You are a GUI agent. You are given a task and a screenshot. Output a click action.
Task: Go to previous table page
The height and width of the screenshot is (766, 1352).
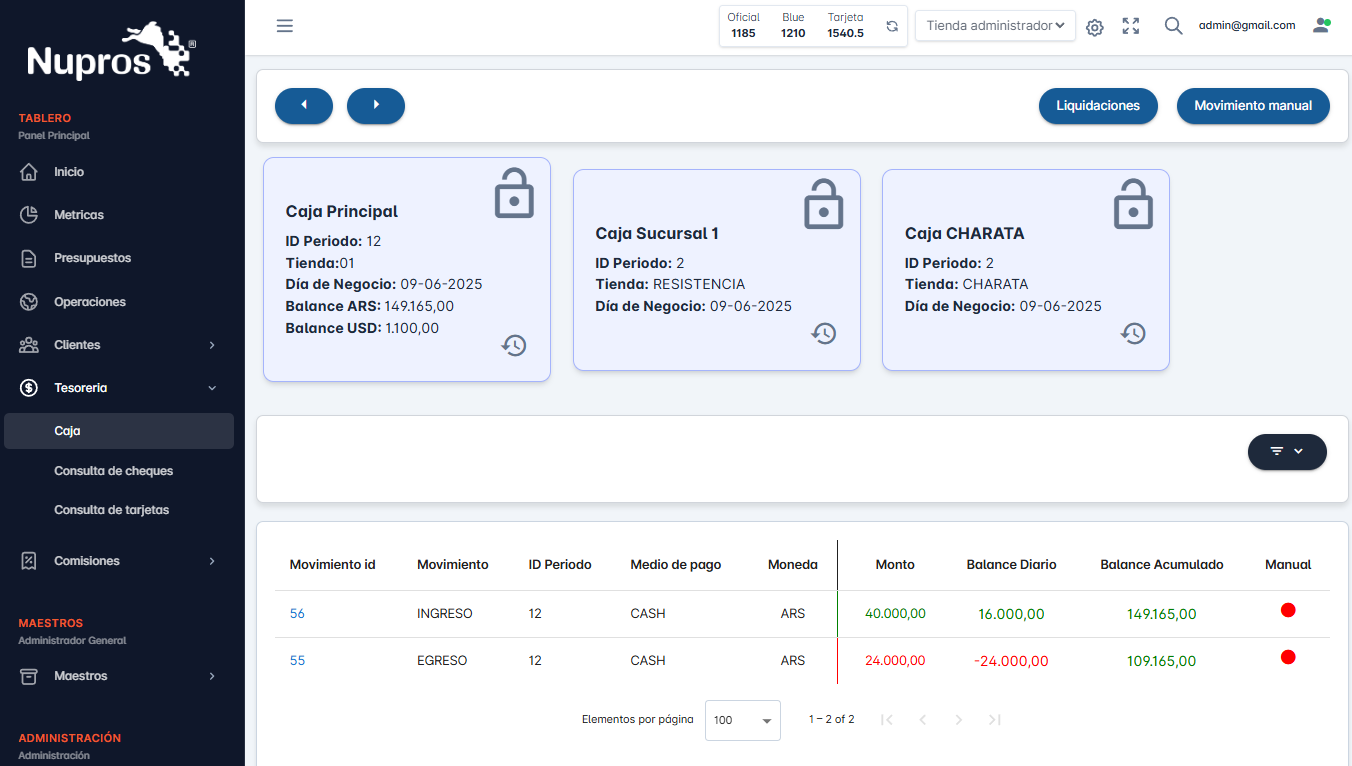tap(923, 720)
